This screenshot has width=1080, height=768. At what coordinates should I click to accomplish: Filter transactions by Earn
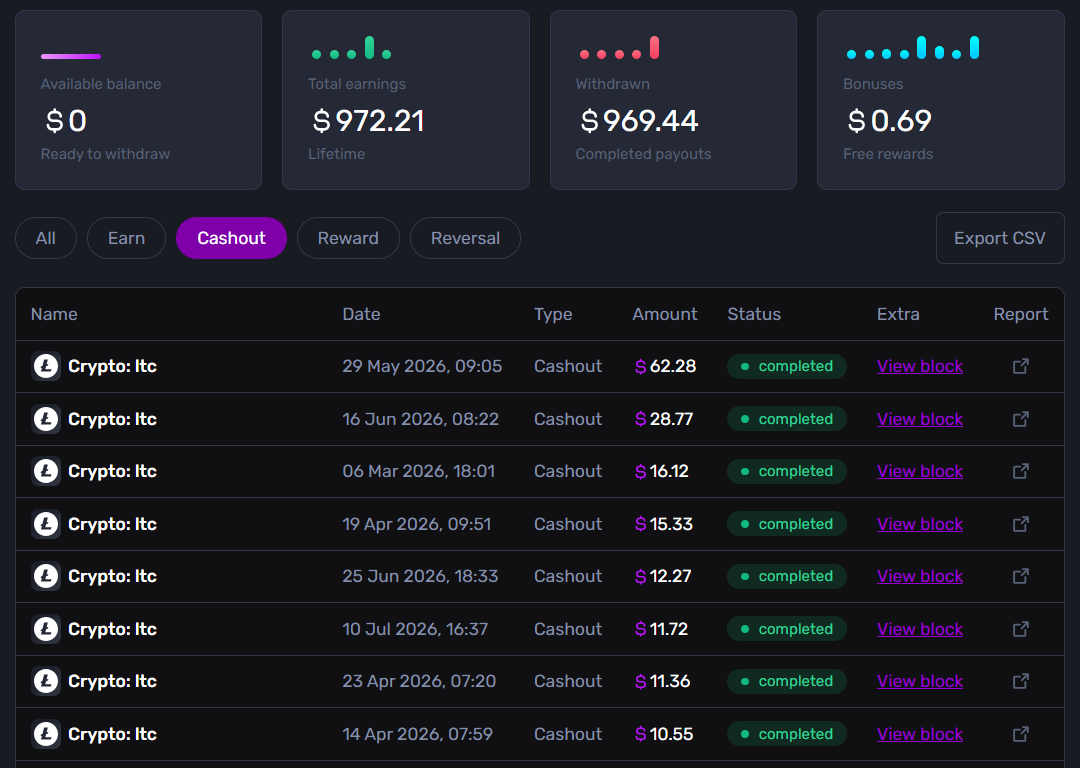click(126, 238)
